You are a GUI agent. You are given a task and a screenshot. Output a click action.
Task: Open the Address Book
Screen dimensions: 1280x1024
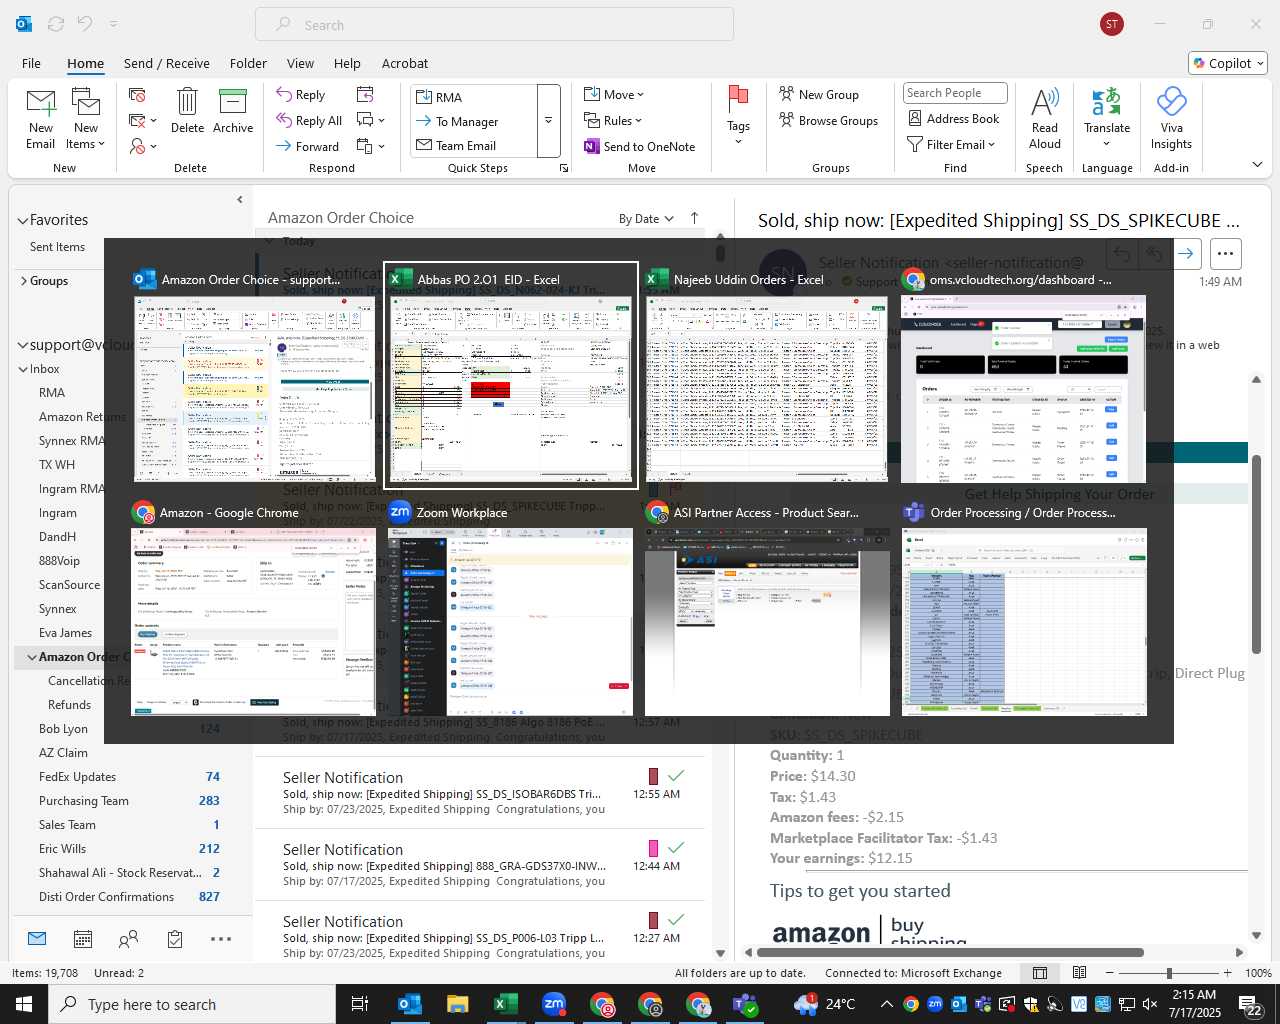954,118
